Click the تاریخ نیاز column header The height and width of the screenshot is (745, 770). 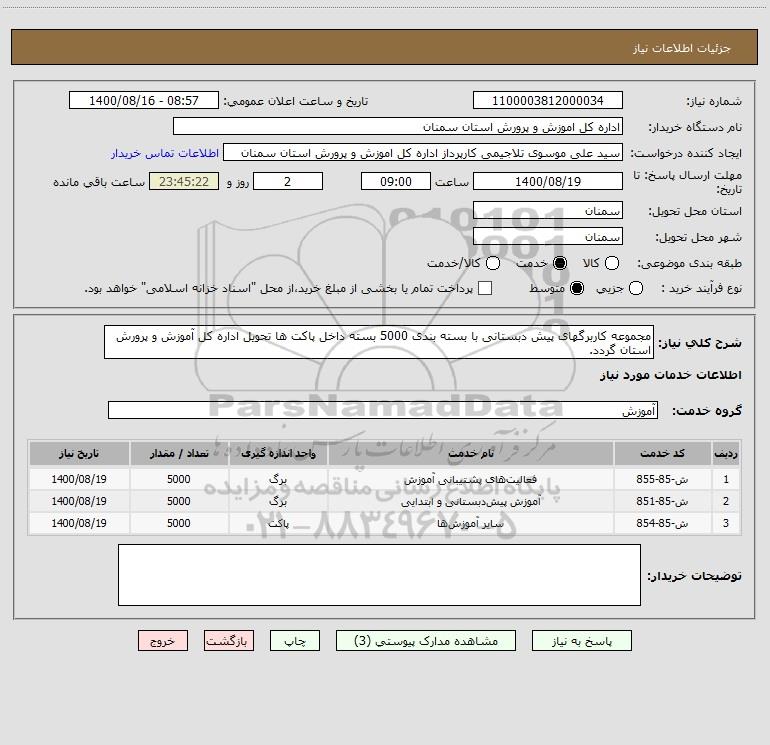[x=79, y=453]
